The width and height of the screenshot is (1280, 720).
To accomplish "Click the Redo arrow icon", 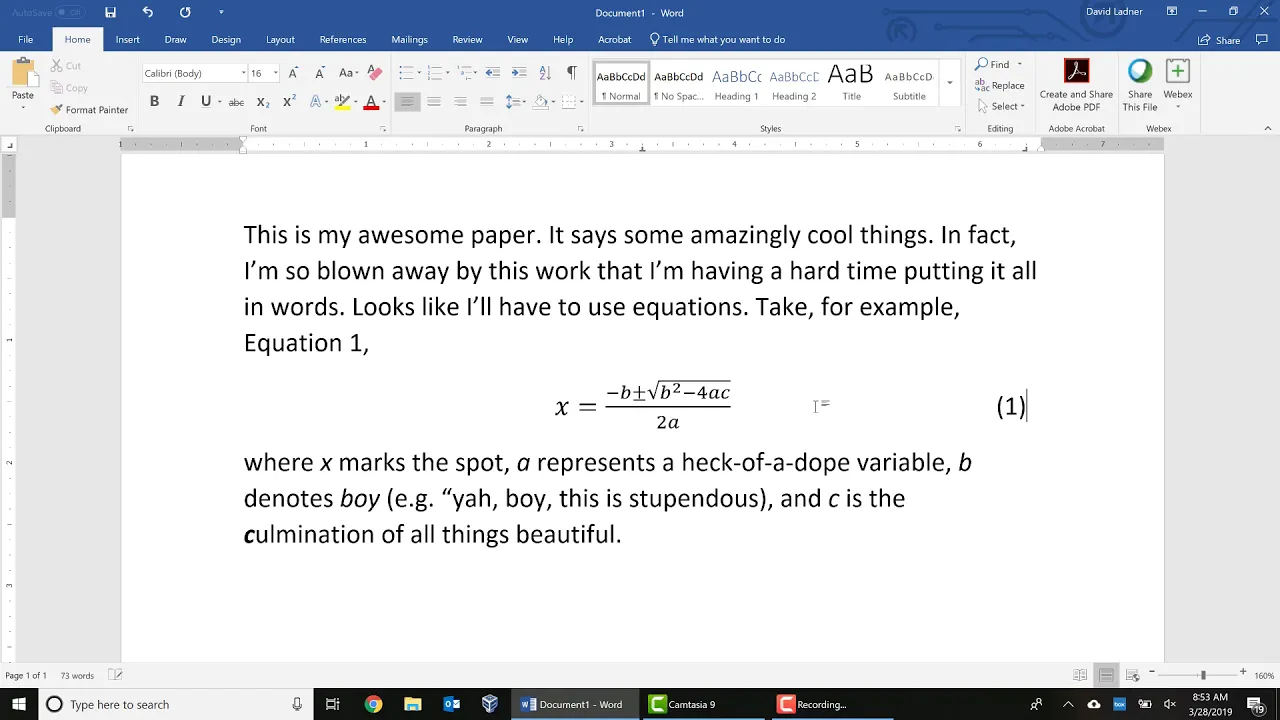I will (x=185, y=12).
